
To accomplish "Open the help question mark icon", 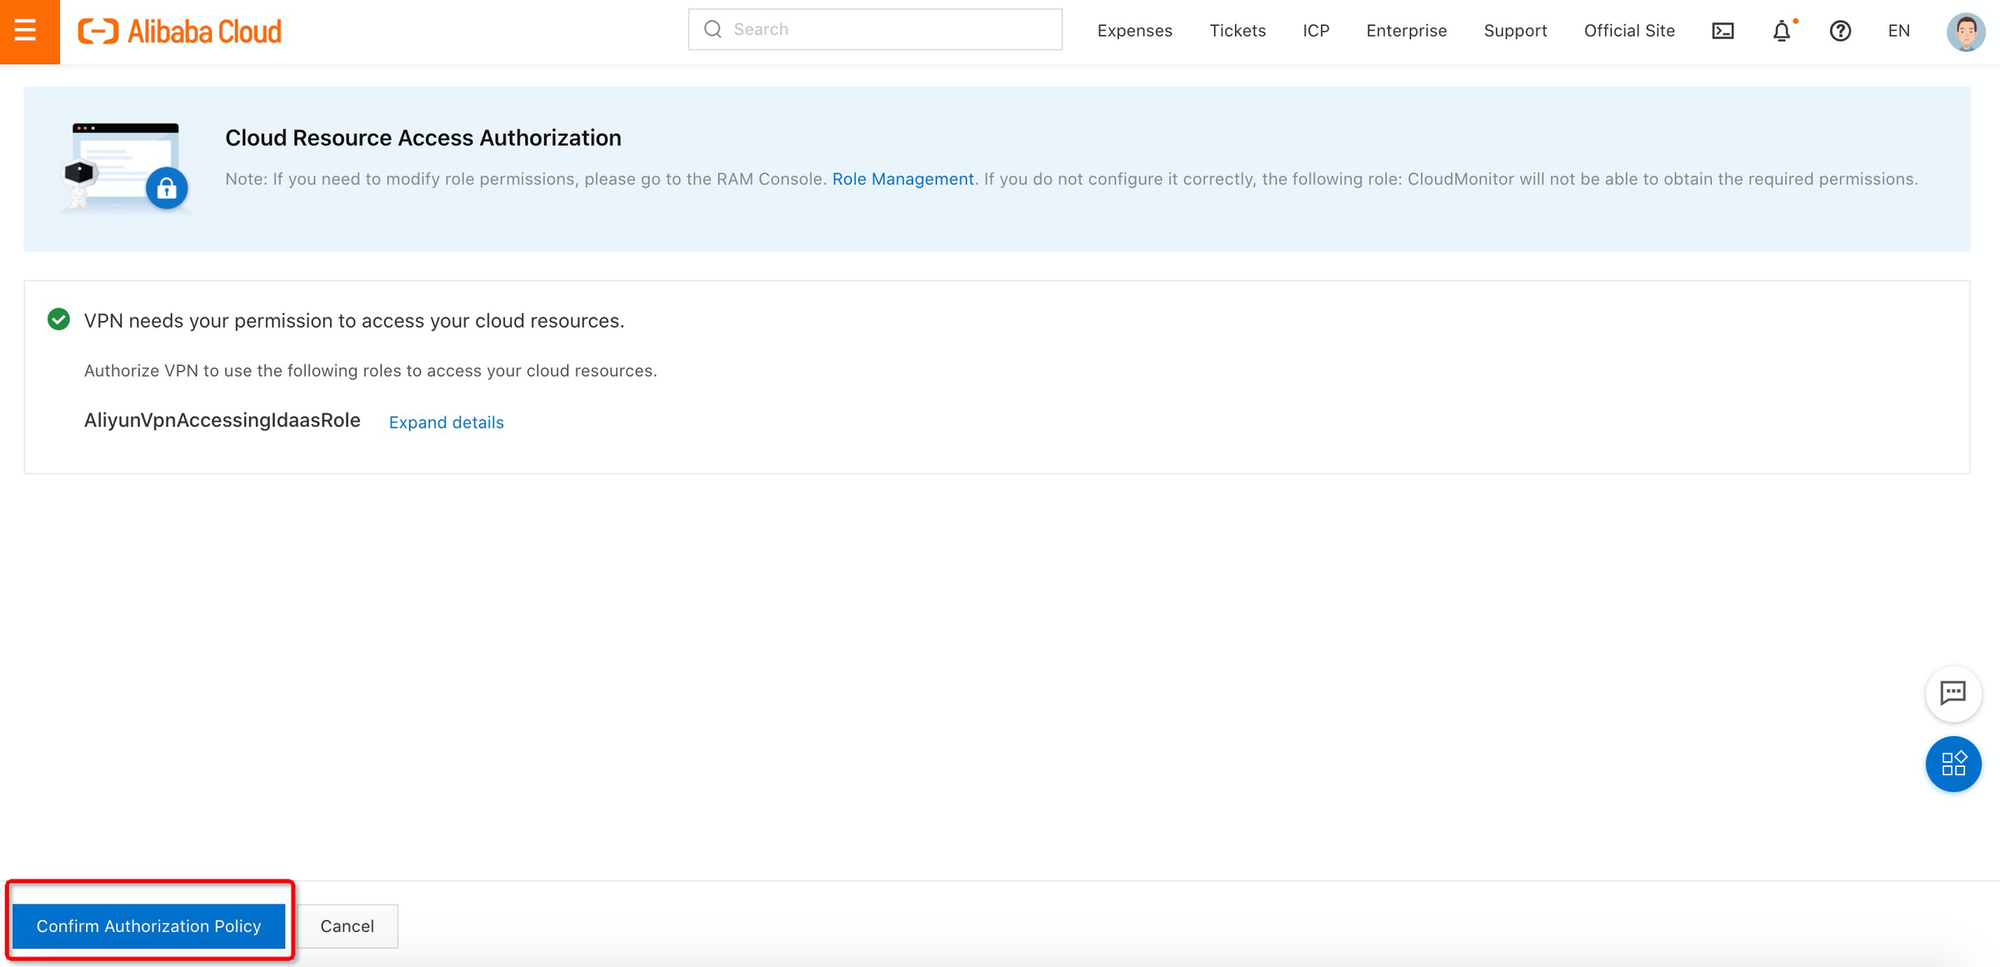I will click(x=1840, y=31).
